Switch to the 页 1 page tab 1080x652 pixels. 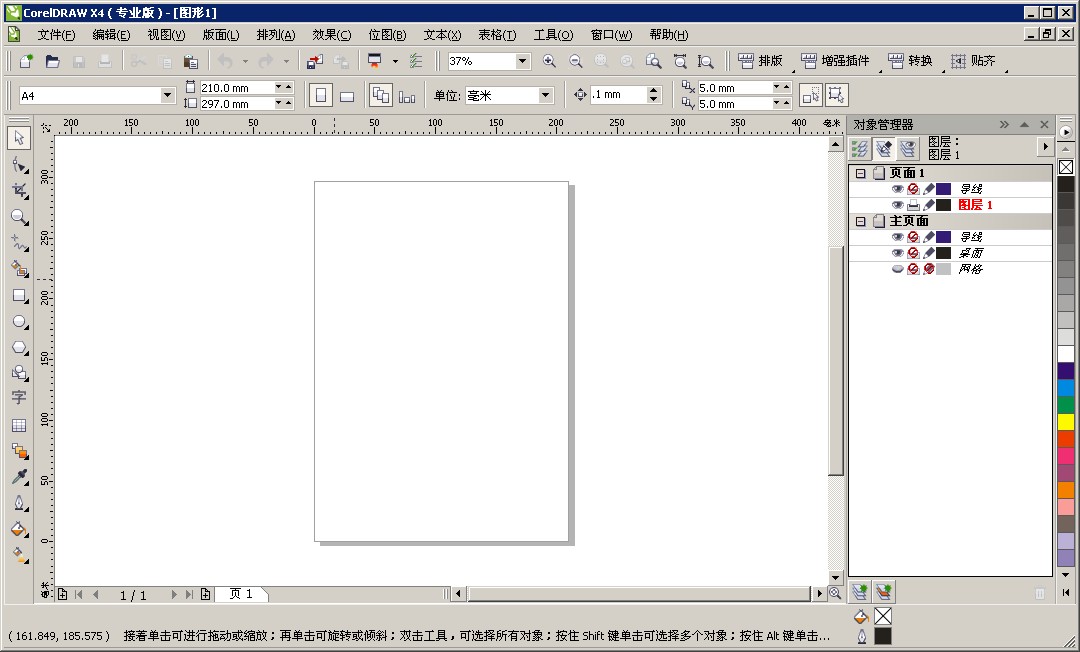242,593
